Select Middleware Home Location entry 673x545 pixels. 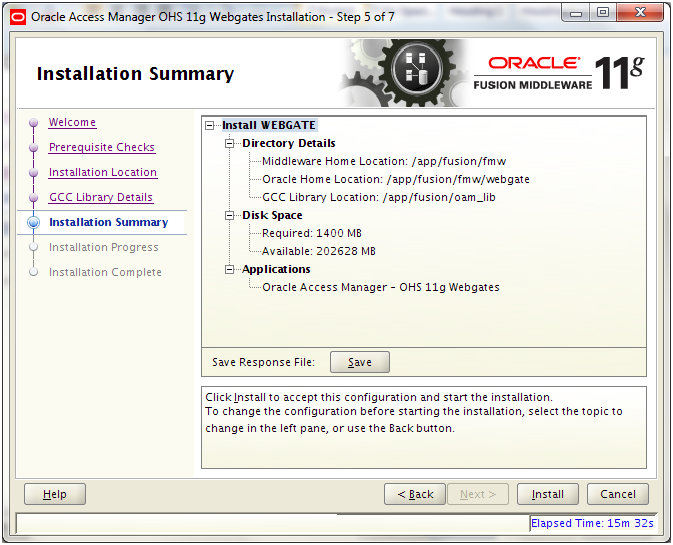[384, 161]
